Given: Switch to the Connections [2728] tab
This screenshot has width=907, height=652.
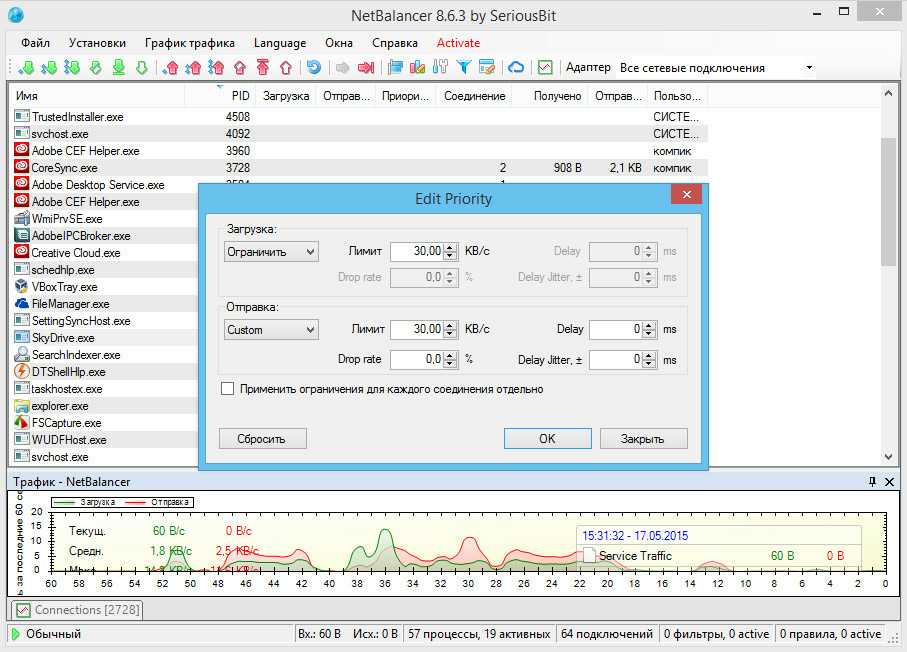Looking at the screenshot, I should (77, 609).
